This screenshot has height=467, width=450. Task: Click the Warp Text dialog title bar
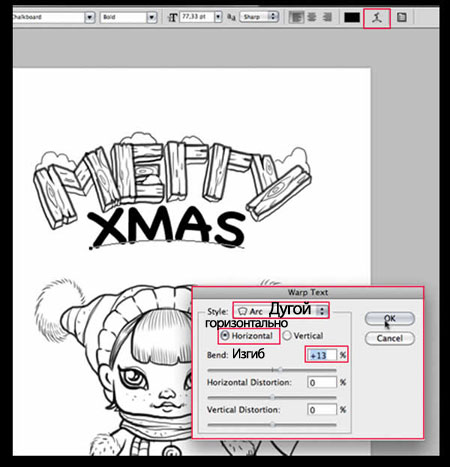pos(308,292)
